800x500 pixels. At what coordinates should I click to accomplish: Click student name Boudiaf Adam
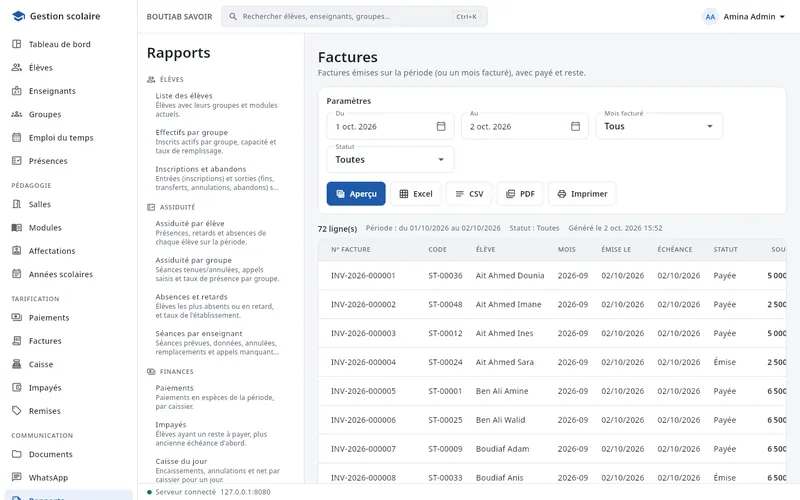pyautogui.click(x=503, y=449)
